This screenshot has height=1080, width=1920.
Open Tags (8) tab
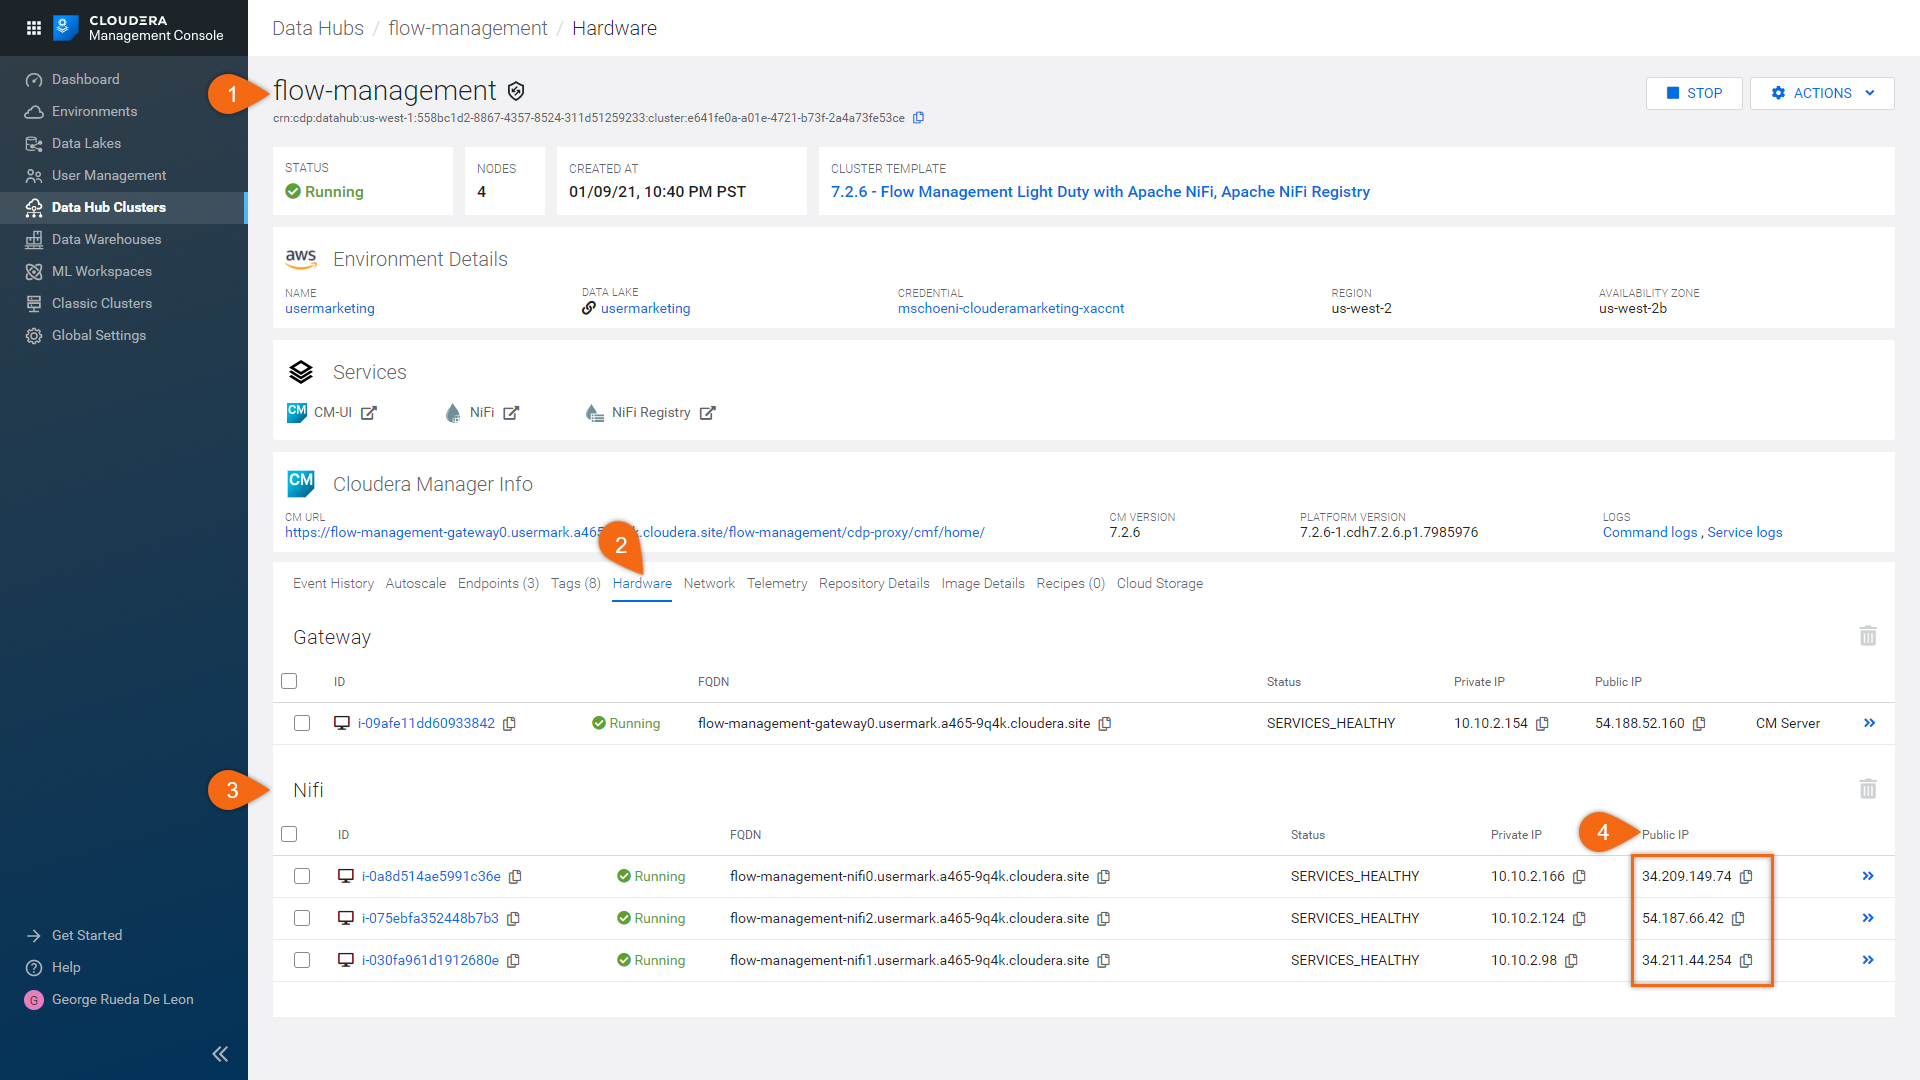[576, 584]
